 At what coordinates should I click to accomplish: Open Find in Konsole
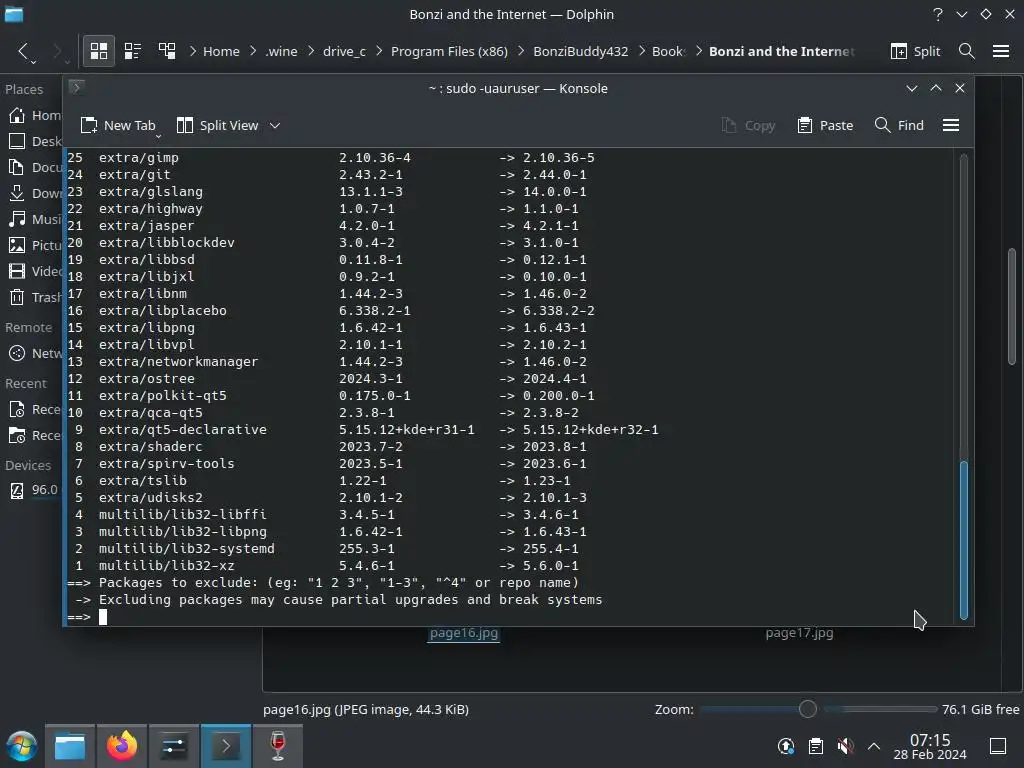tap(899, 125)
